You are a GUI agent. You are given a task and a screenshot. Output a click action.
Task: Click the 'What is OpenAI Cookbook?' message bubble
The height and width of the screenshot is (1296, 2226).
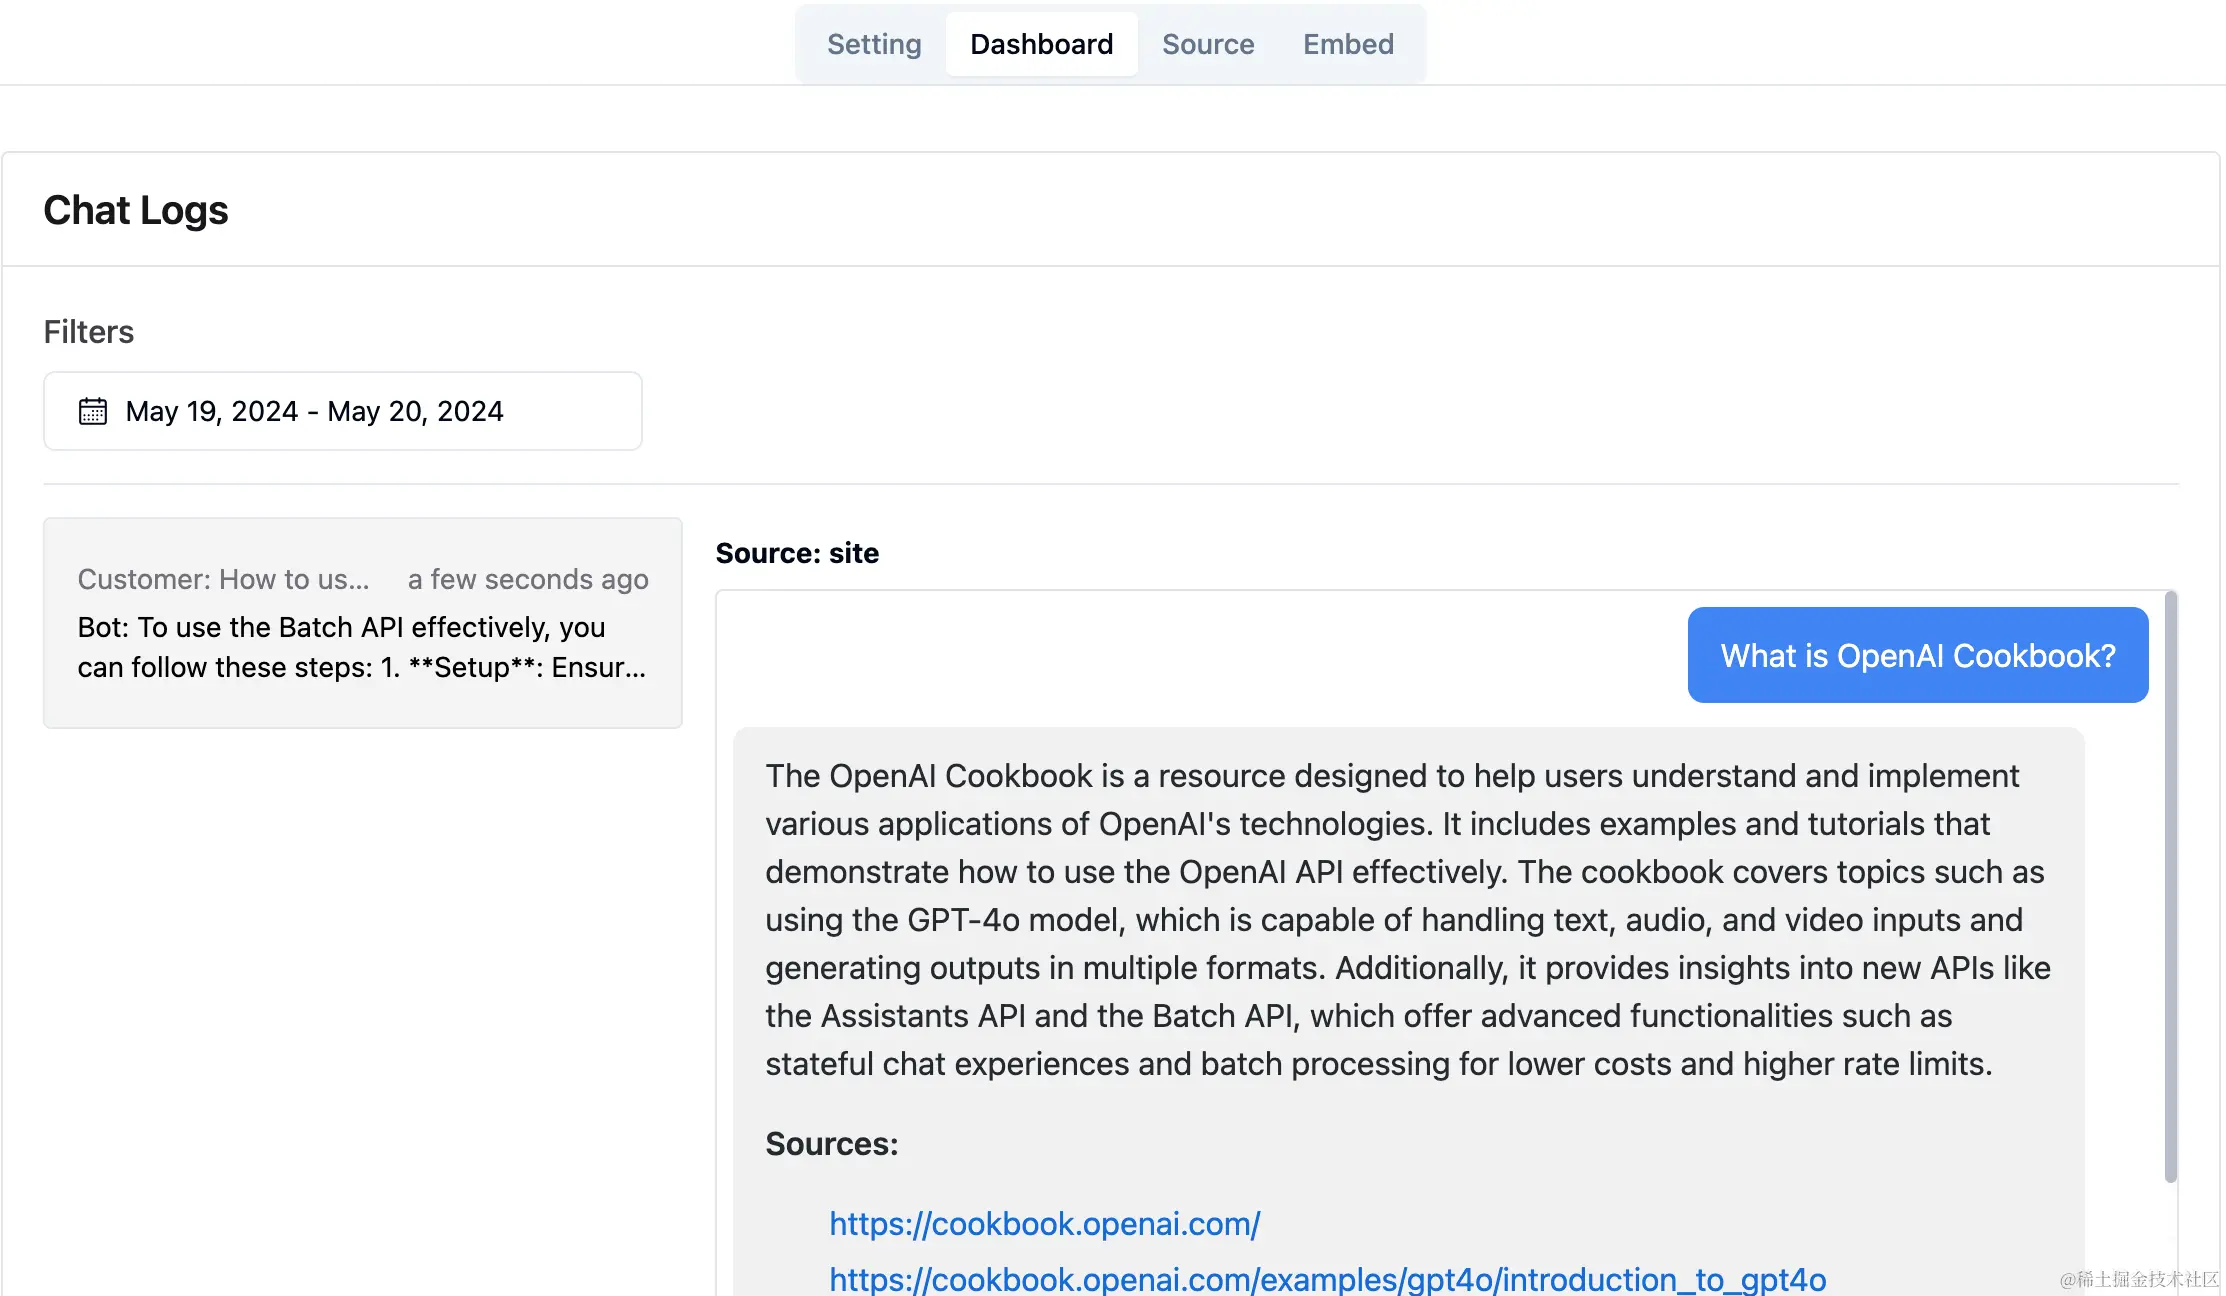pyautogui.click(x=1917, y=655)
